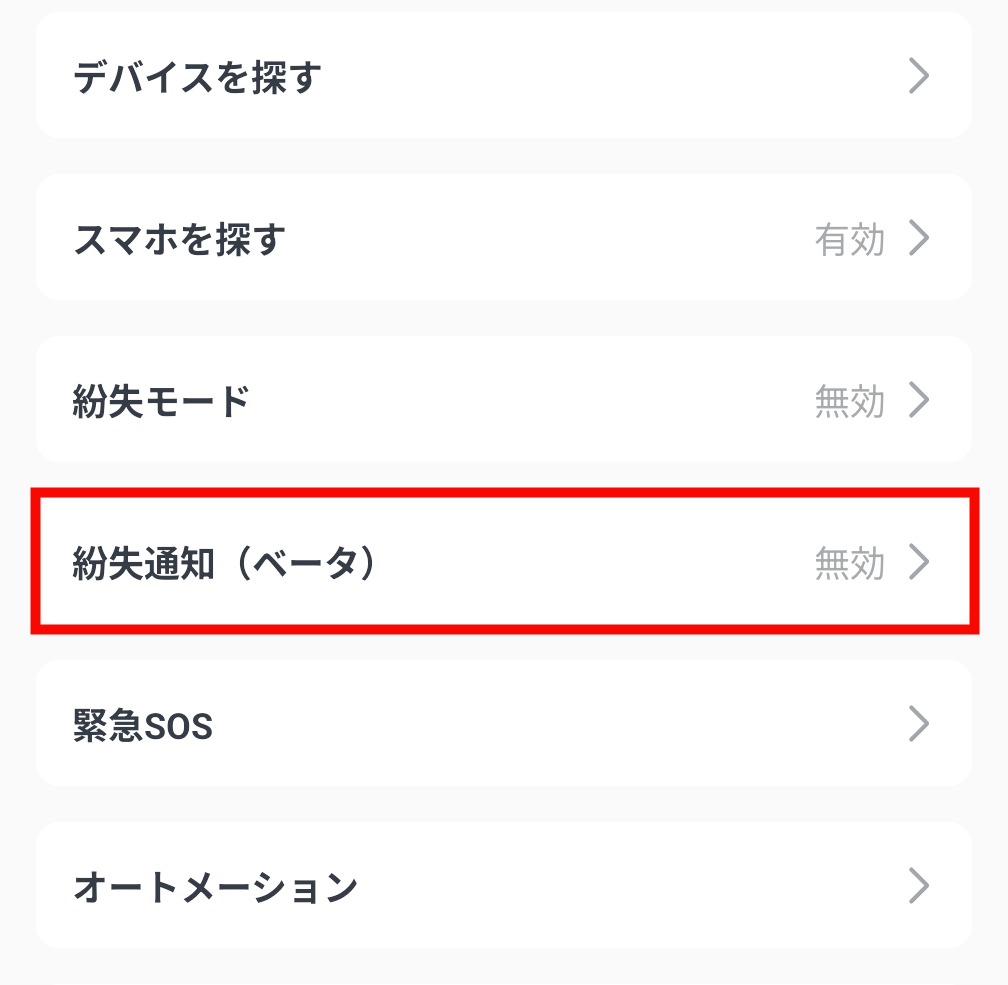Click 無効 status next to 紛失通知（ベータ）

850,564
